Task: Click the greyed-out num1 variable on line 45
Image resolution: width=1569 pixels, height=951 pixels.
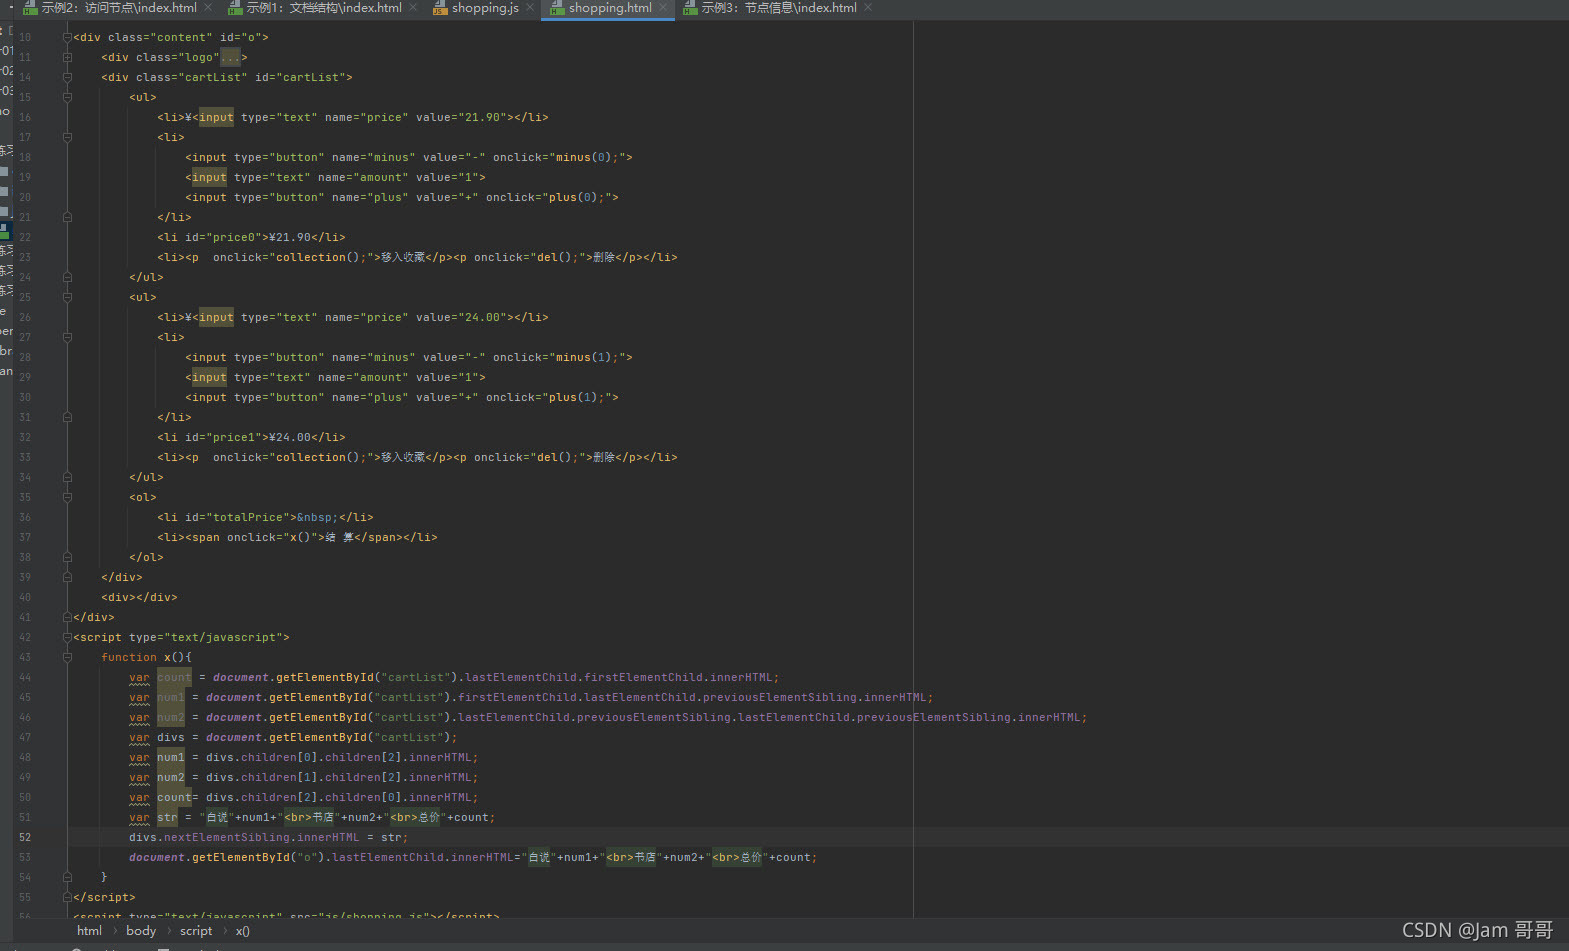Action: [171, 697]
